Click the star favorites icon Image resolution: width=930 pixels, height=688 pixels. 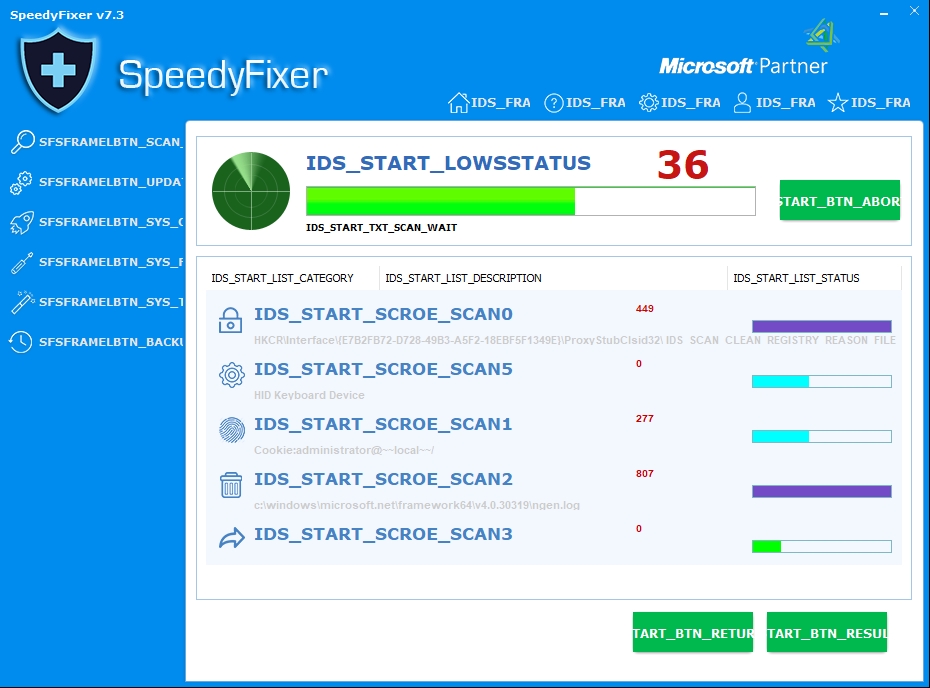[x=837, y=103]
